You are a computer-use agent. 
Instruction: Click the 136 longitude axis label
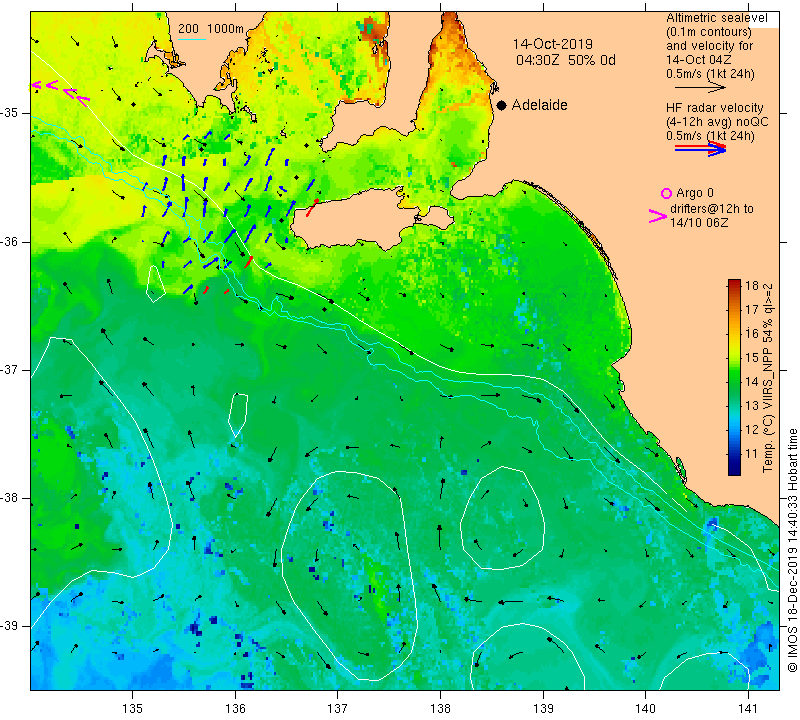[235, 709]
